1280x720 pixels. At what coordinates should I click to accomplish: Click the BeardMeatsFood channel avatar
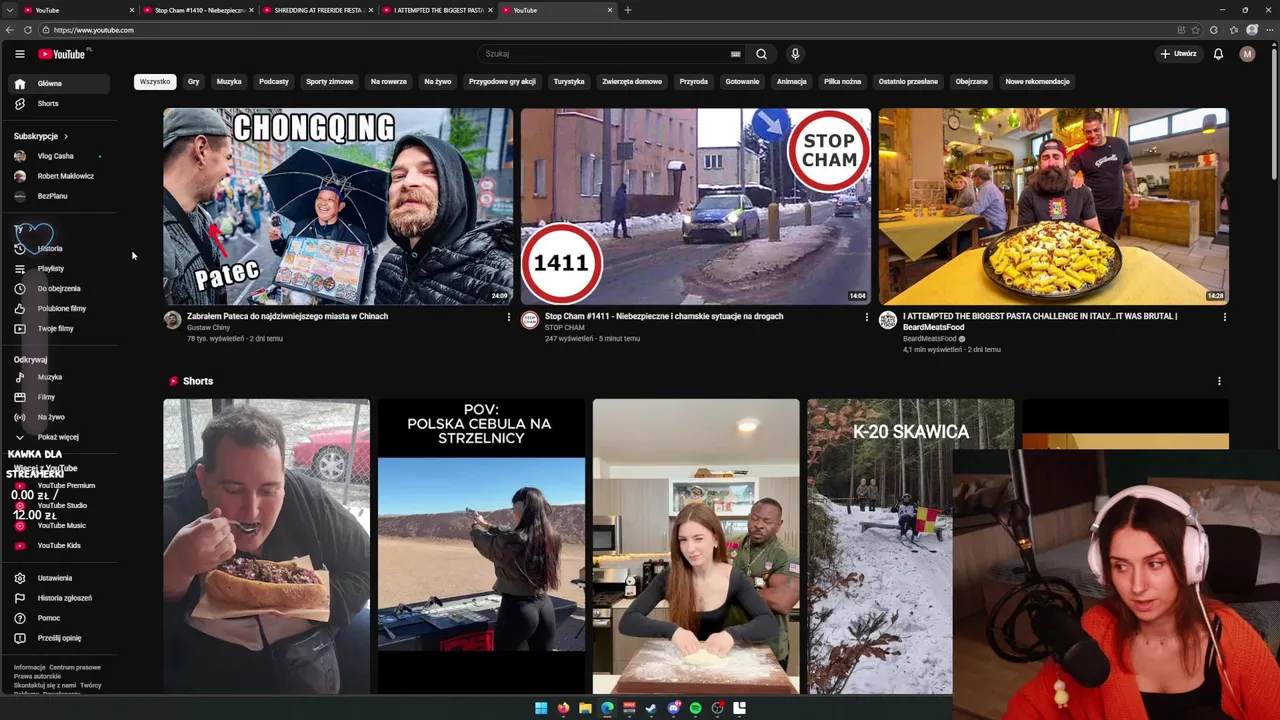[x=888, y=320]
